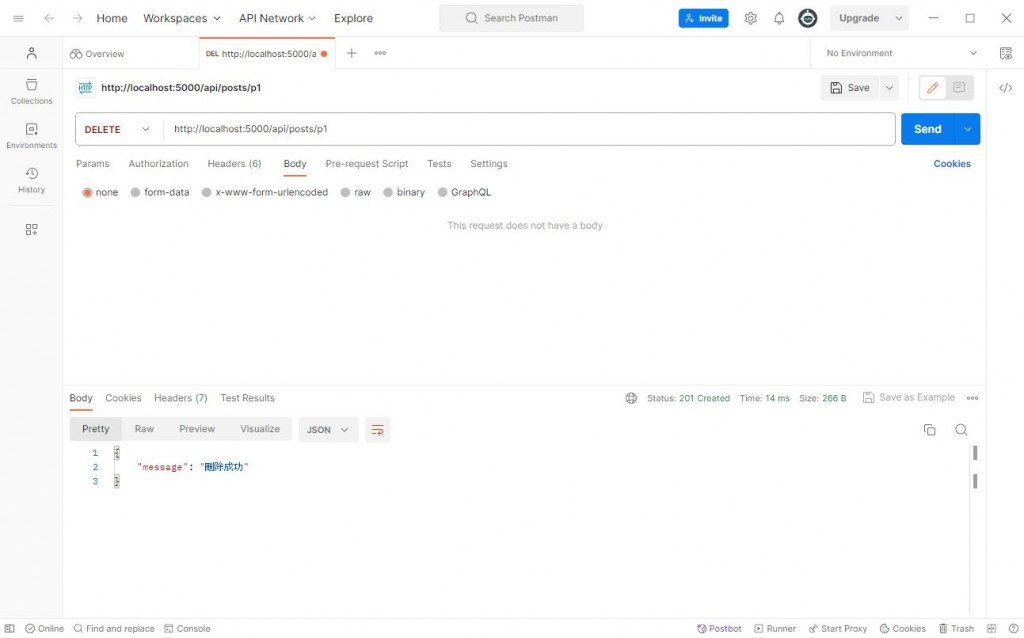The image size is (1024, 638).
Task: Open the comments icon
Action: 959,88
